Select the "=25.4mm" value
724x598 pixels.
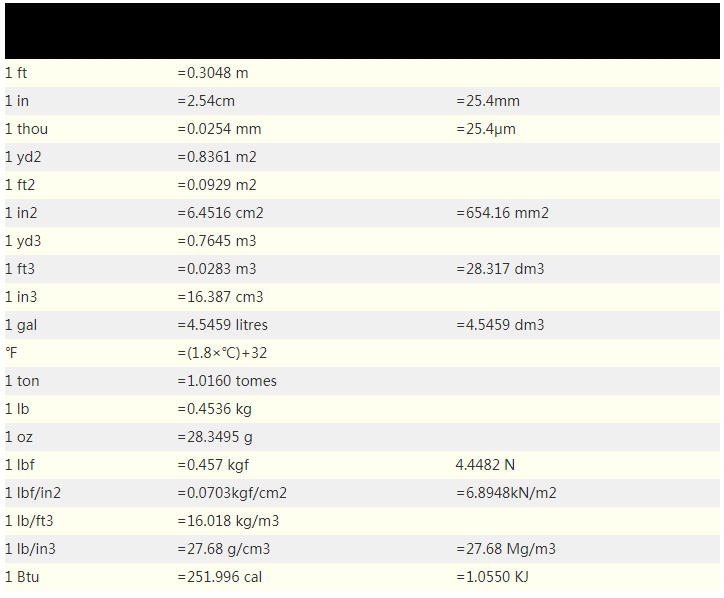tap(488, 101)
